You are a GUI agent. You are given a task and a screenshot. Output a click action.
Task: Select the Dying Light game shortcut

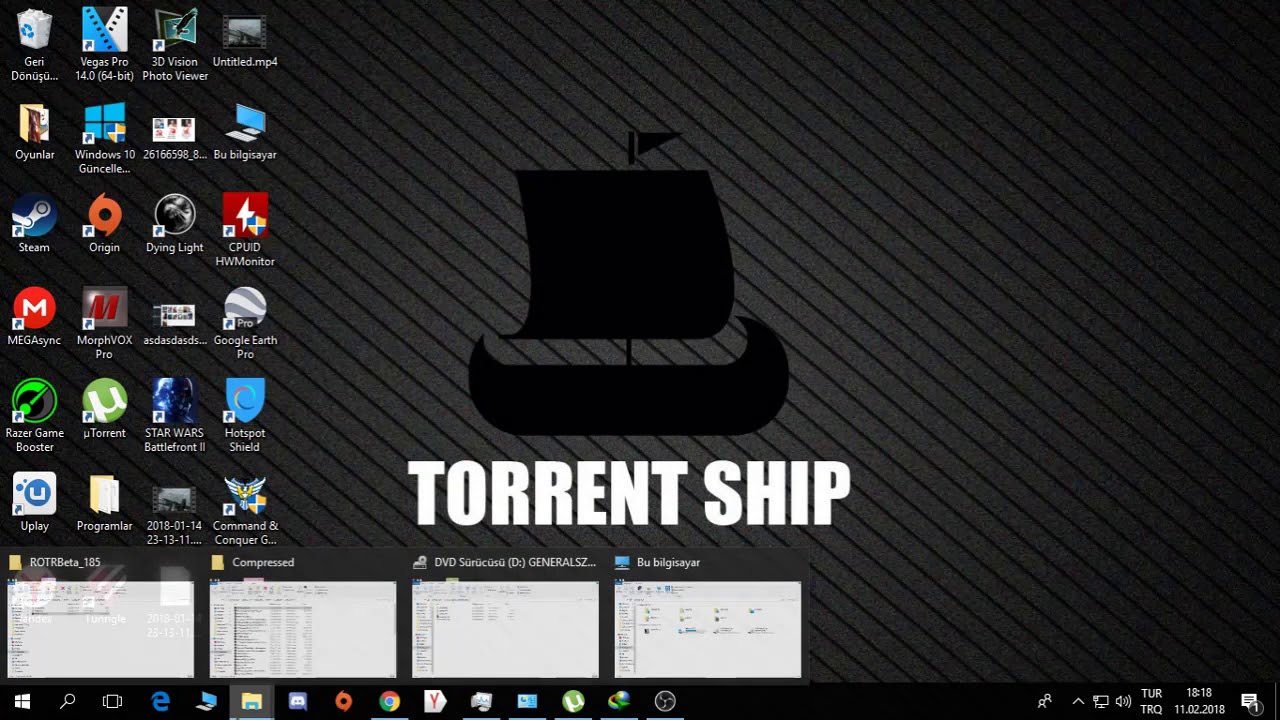click(175, 225)
